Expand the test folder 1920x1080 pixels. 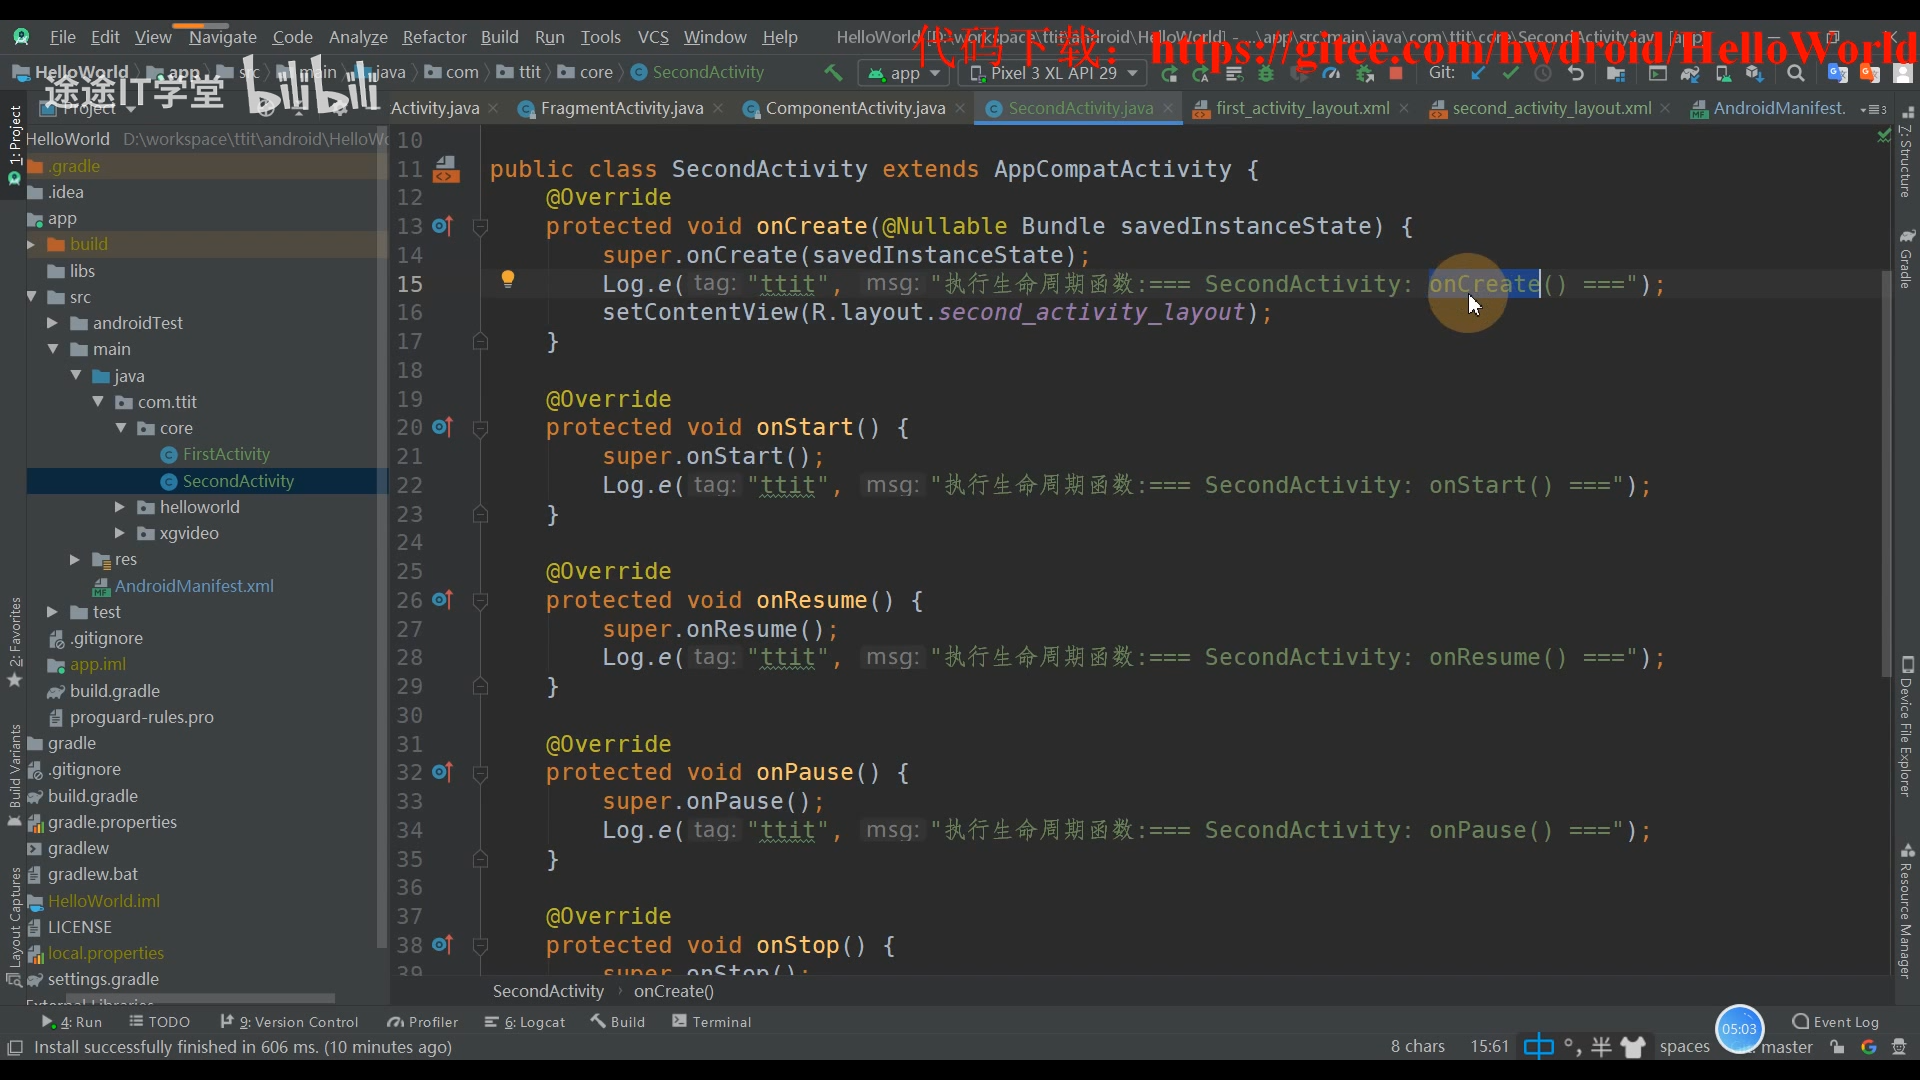[x=52, y=612]
